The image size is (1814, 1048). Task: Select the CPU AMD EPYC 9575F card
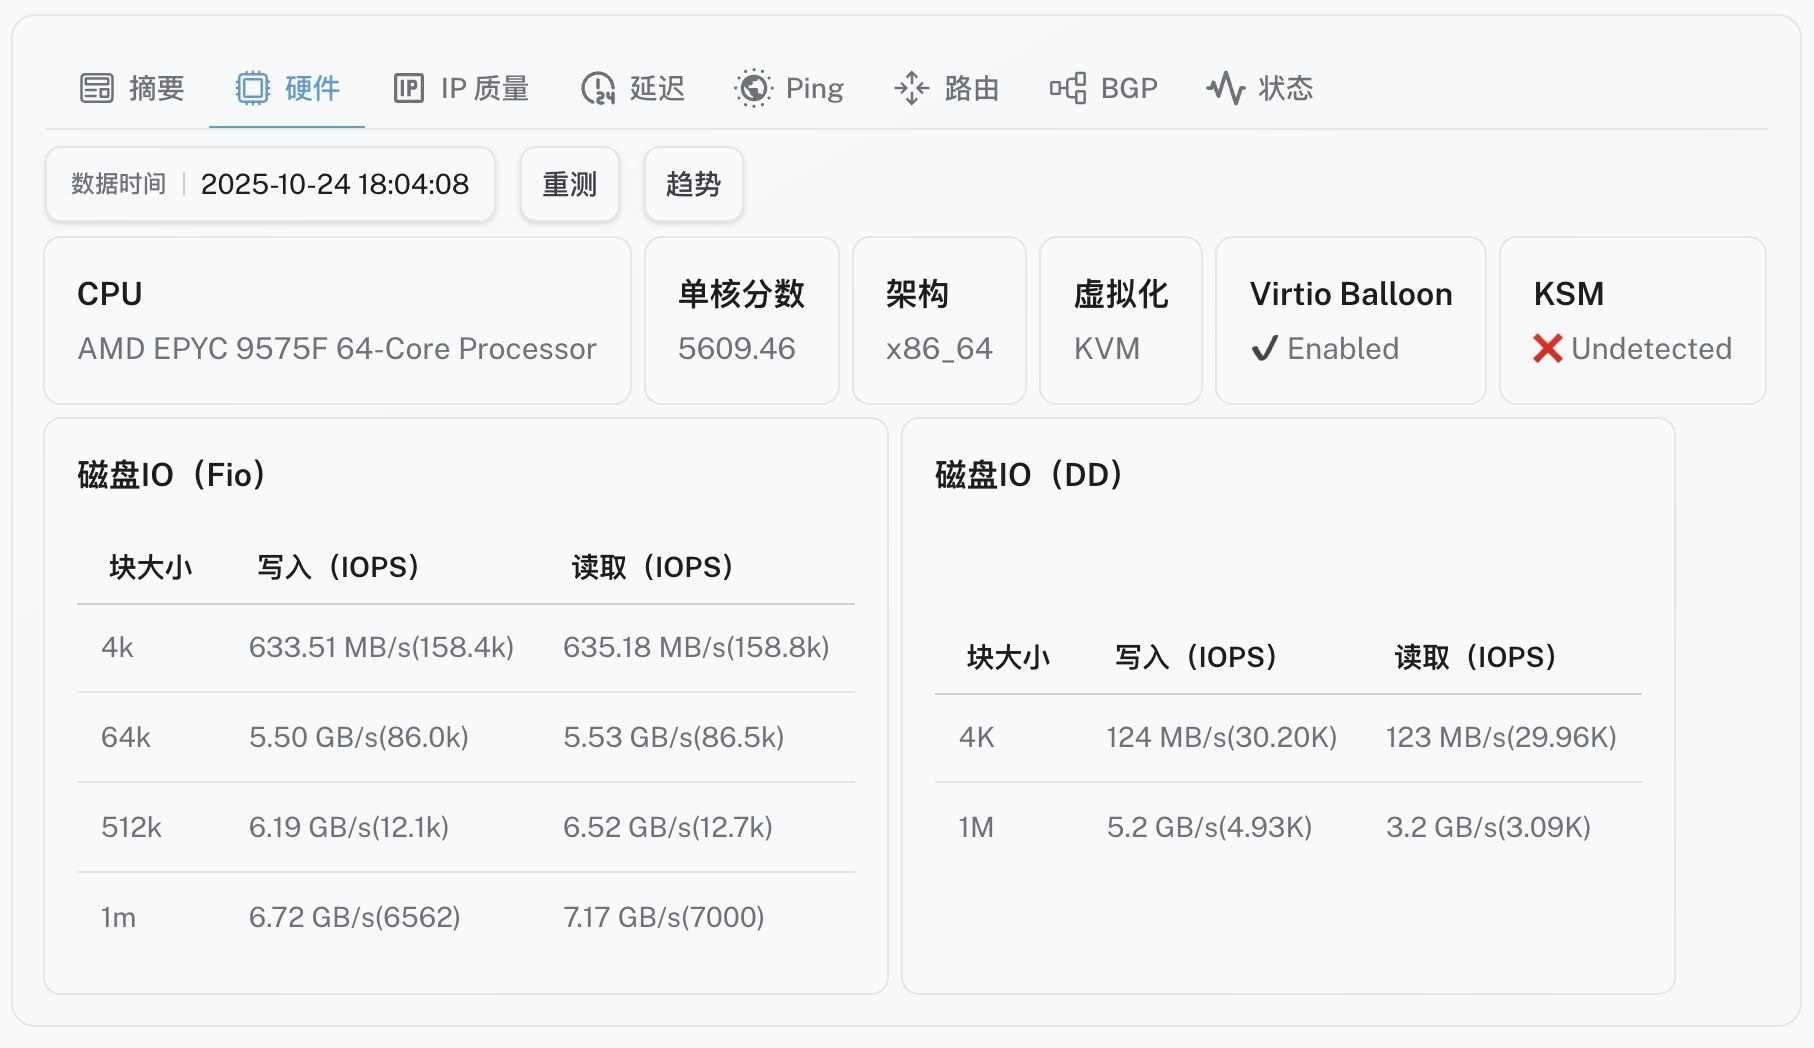(x=337, y=321)
